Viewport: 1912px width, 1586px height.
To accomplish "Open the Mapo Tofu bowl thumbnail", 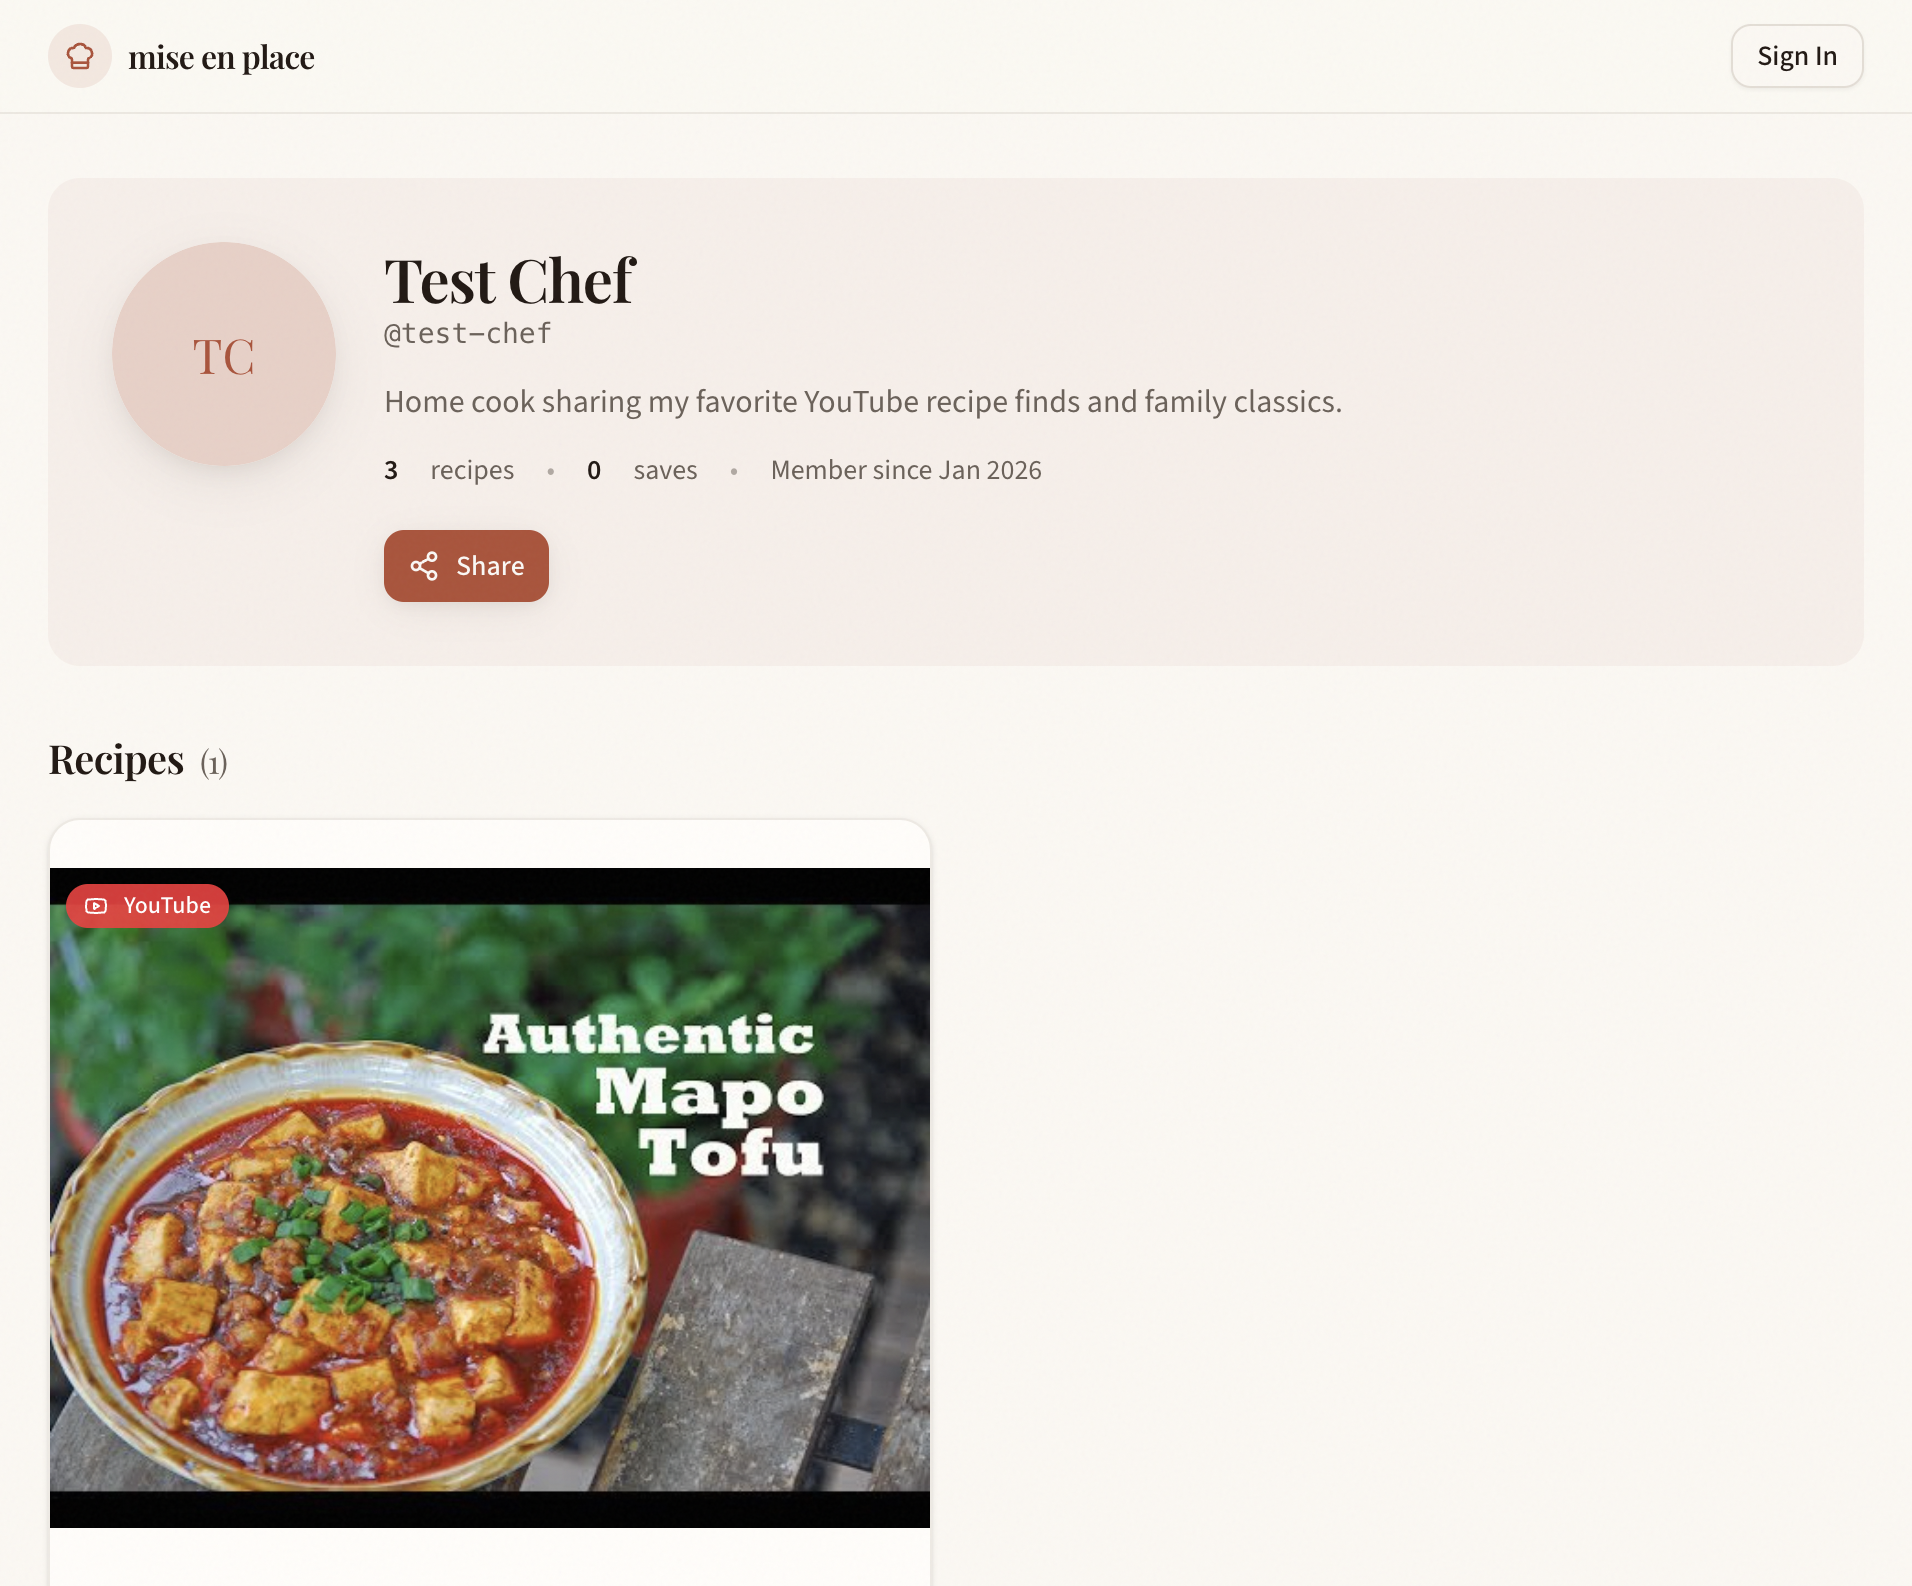I will pos(340,1250).
